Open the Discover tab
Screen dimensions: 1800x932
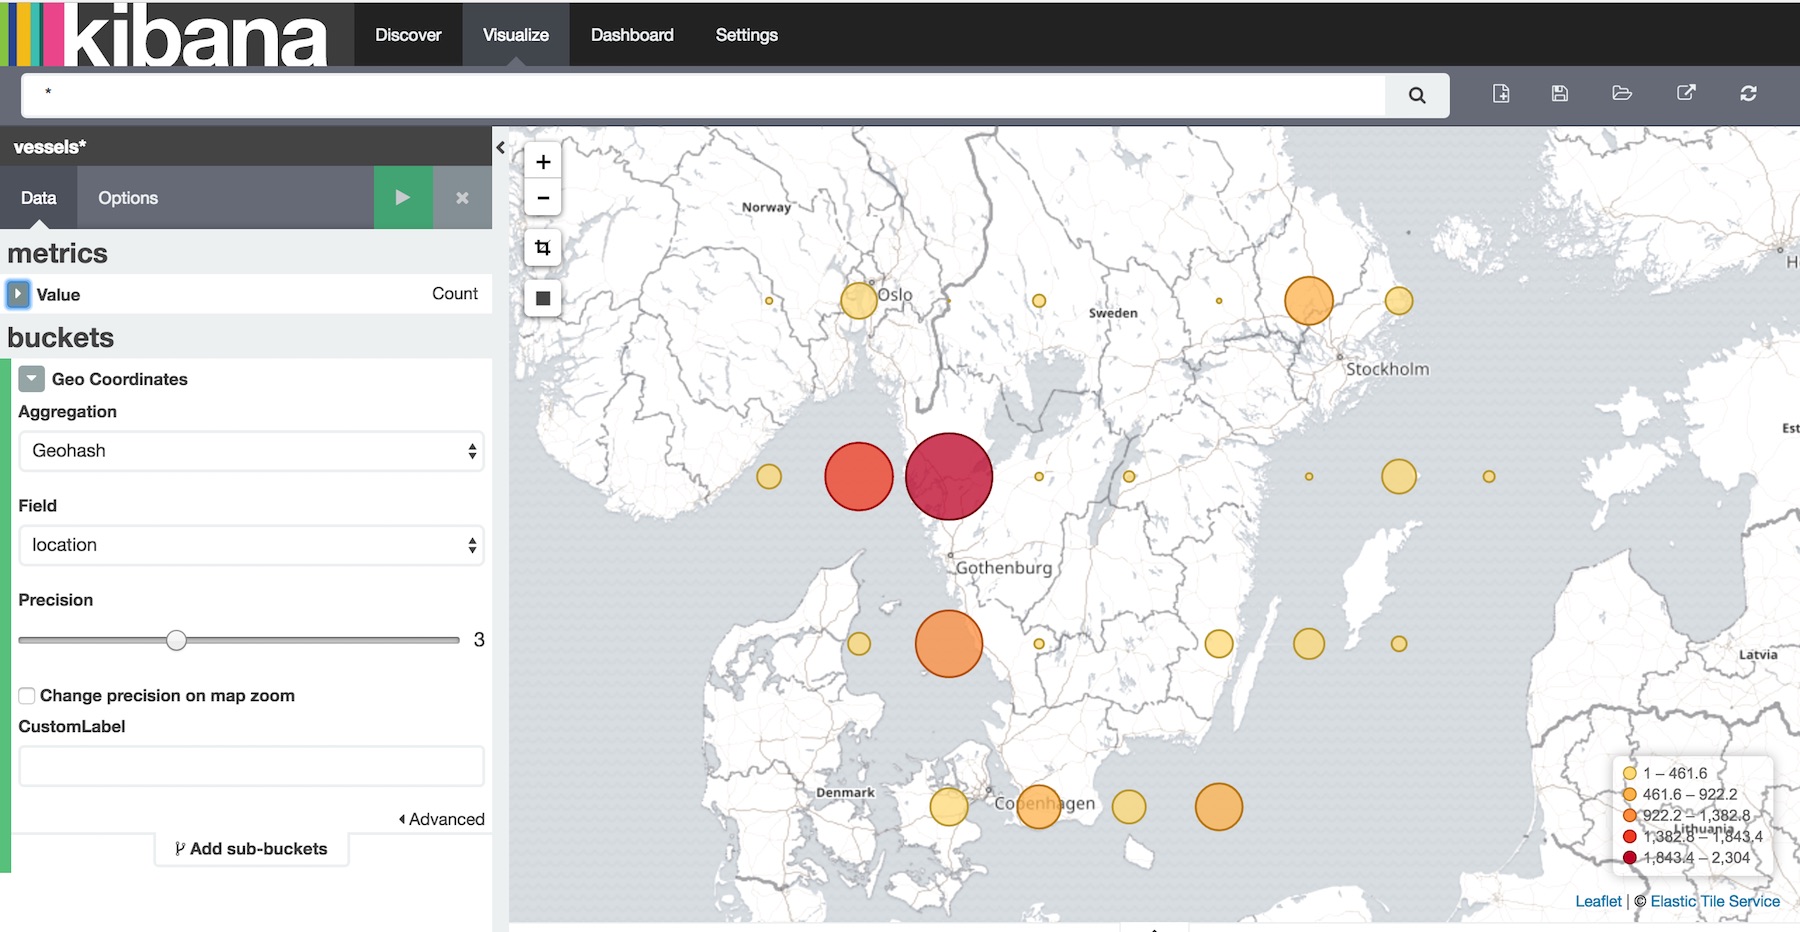coord(408,35)
